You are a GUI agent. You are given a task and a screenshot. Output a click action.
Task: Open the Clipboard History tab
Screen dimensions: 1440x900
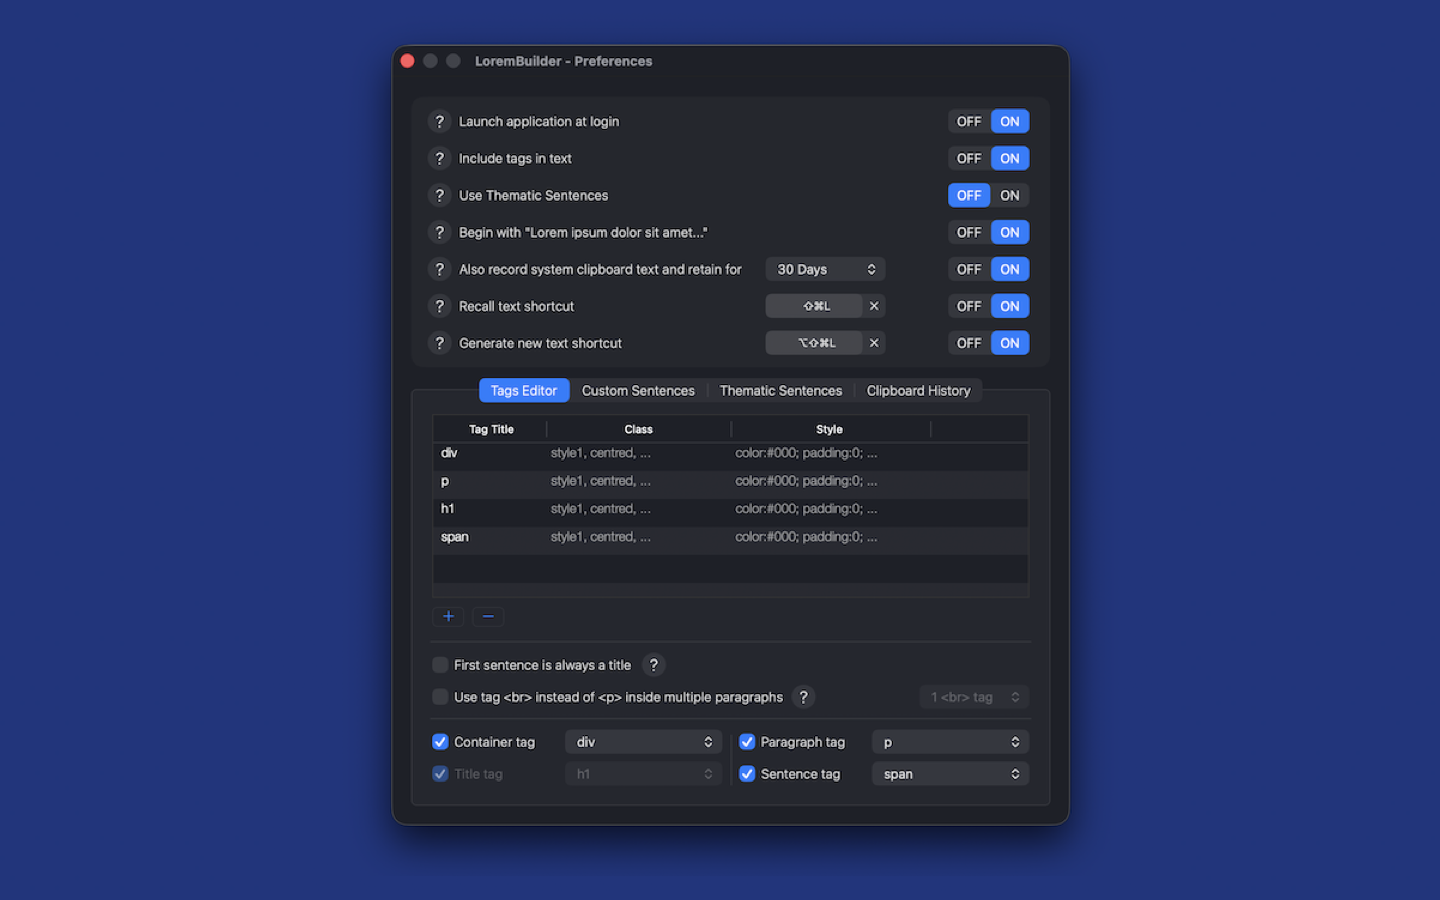918,390
